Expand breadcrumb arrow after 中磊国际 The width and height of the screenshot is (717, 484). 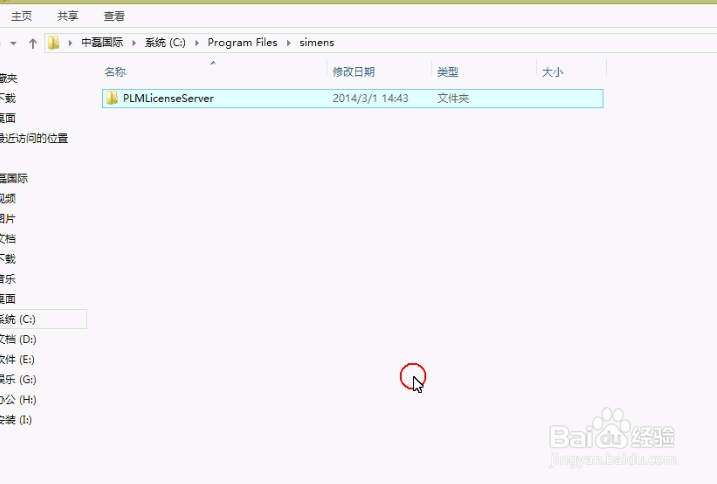click(134, 43)
